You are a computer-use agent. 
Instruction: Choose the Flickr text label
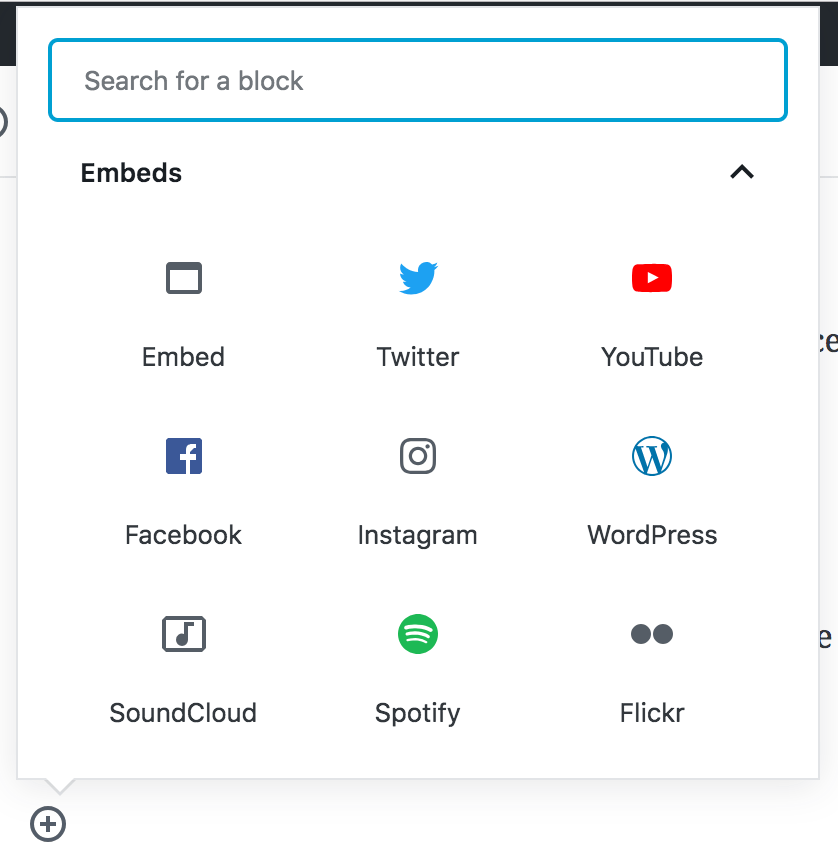[652, 713]
